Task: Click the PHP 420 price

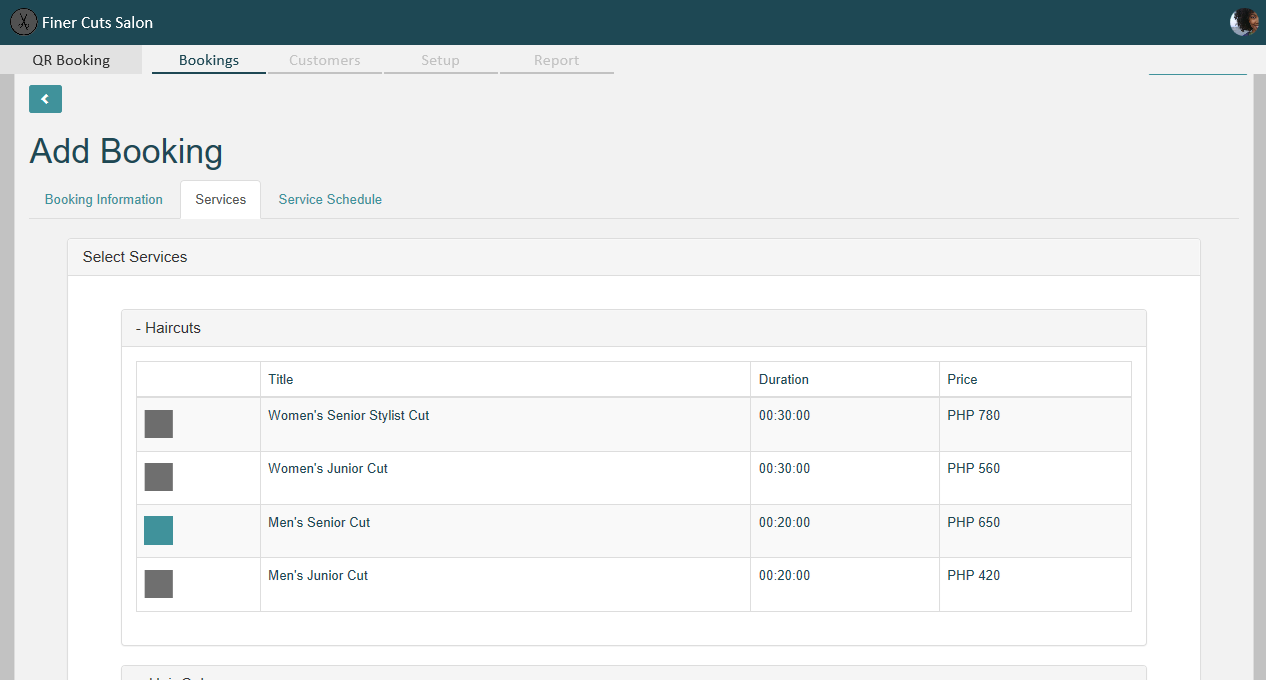Action: pos(974,575)
